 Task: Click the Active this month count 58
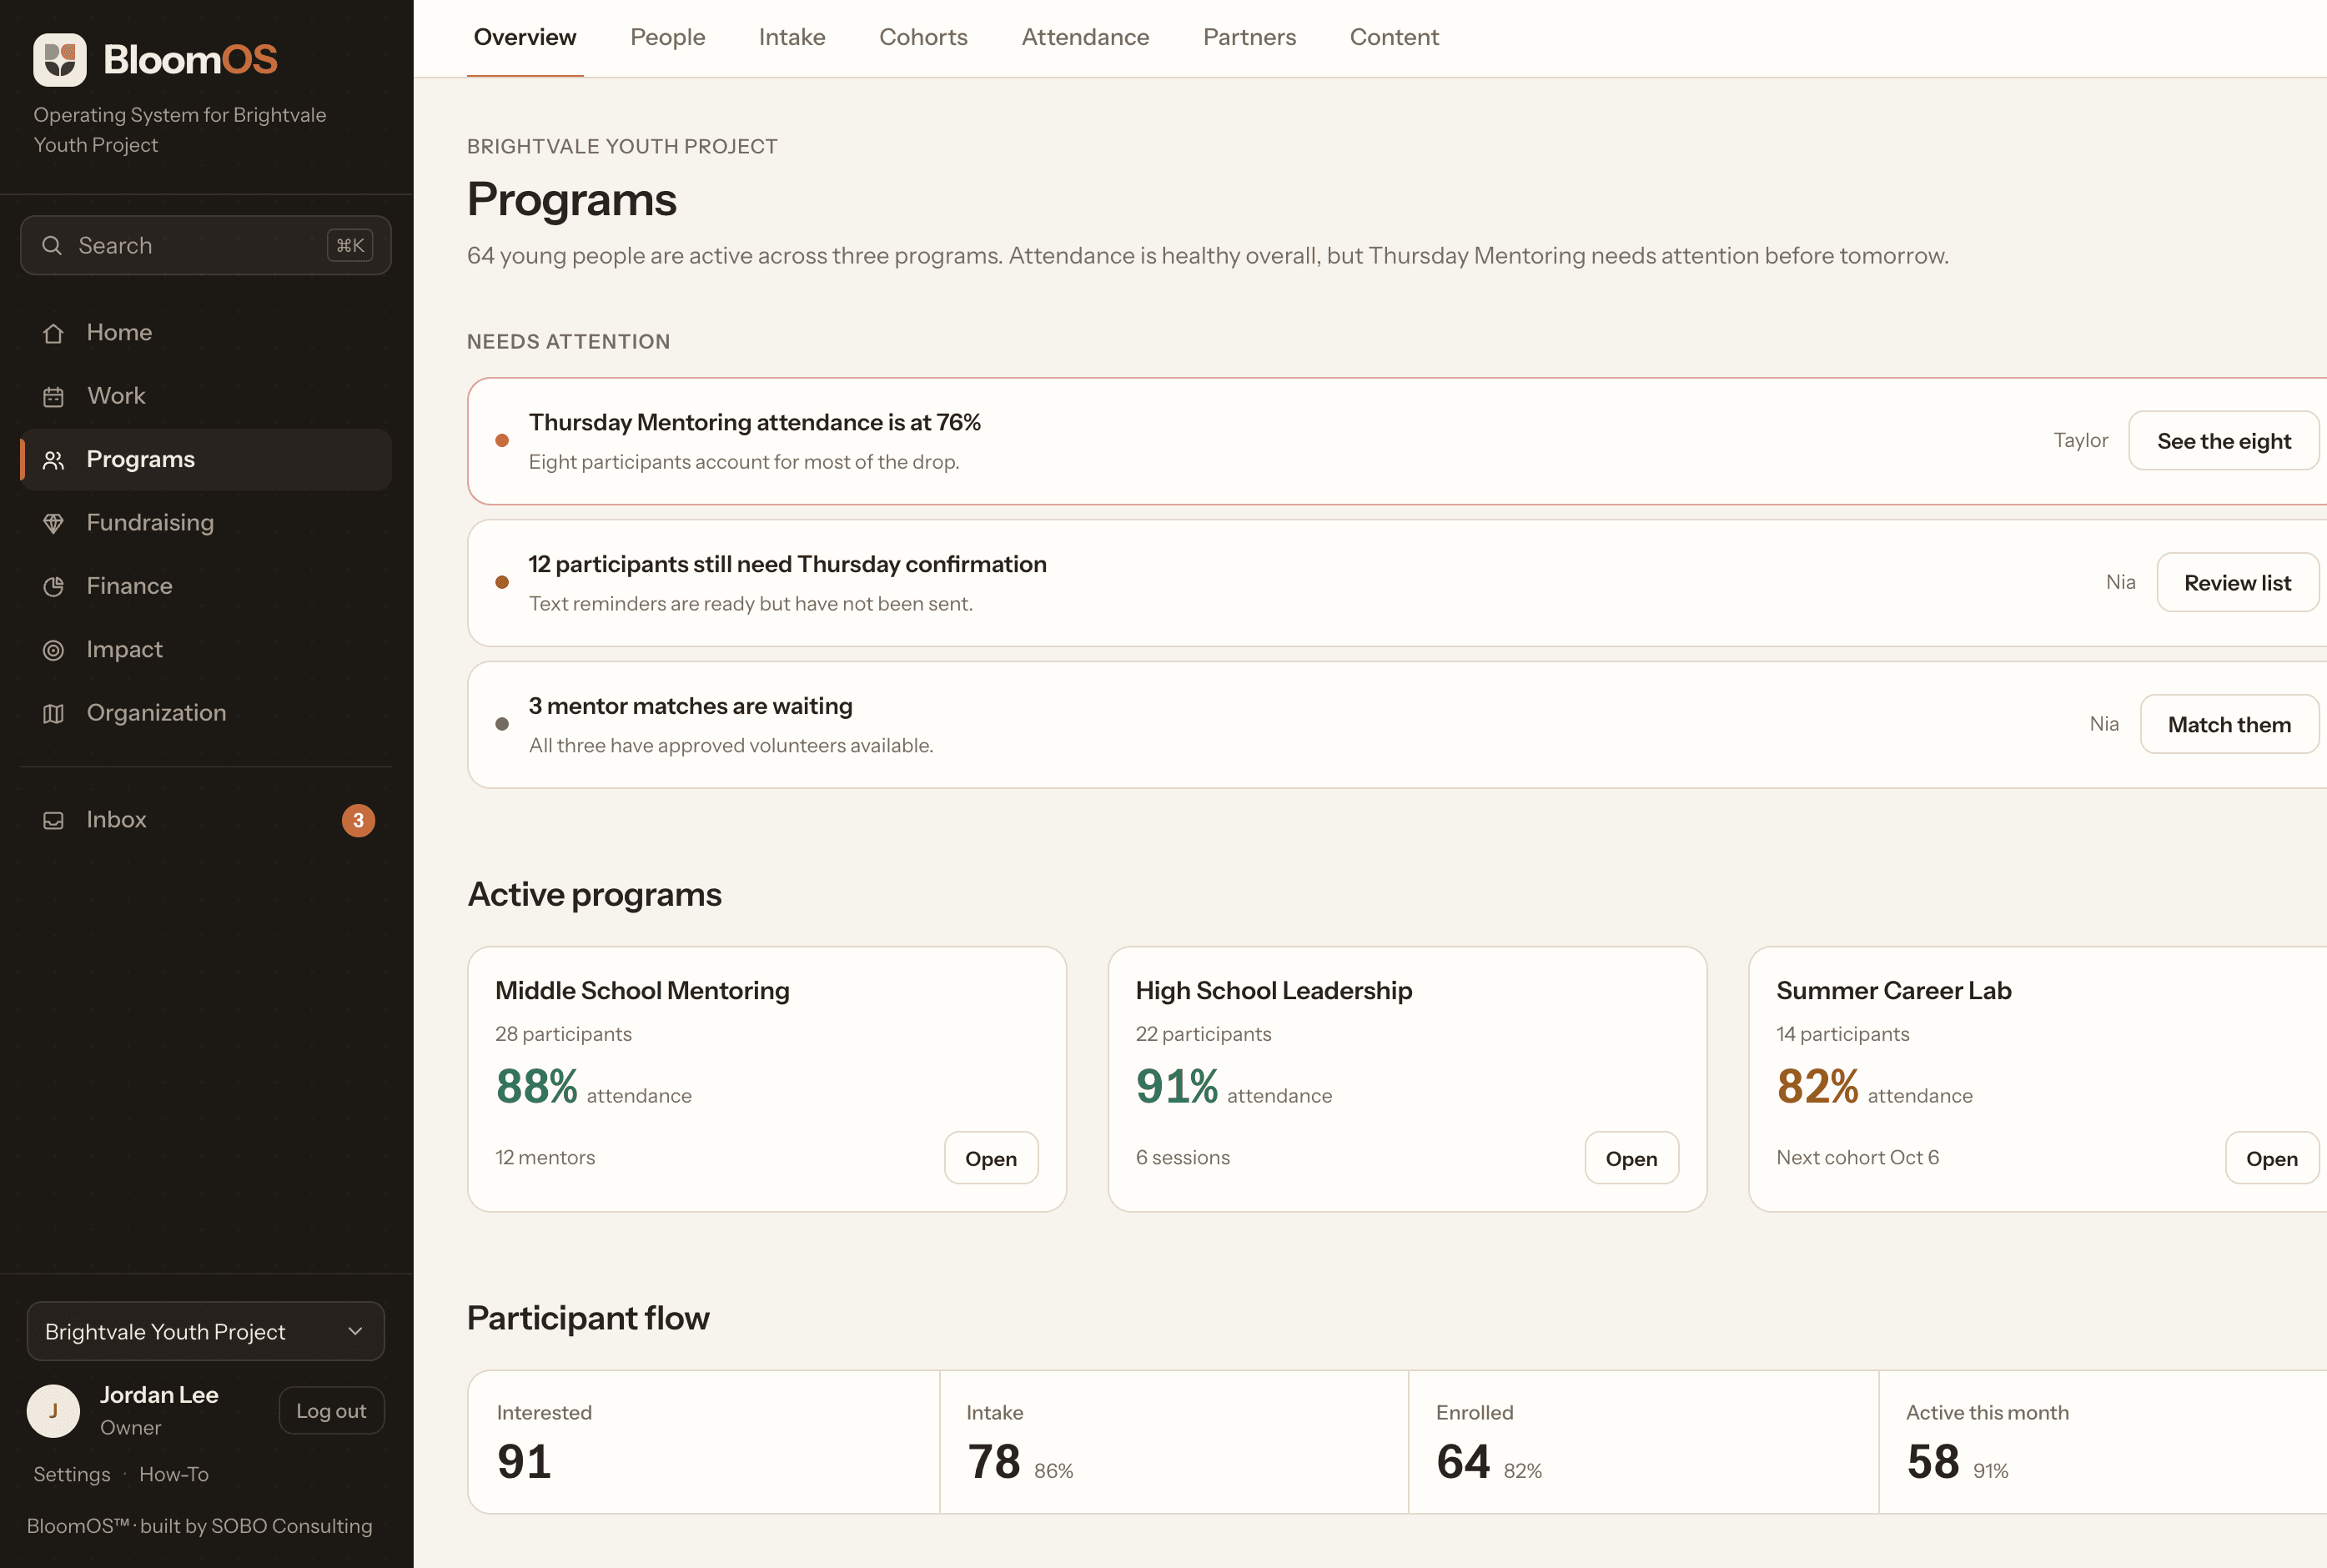click(1932, 1462)
